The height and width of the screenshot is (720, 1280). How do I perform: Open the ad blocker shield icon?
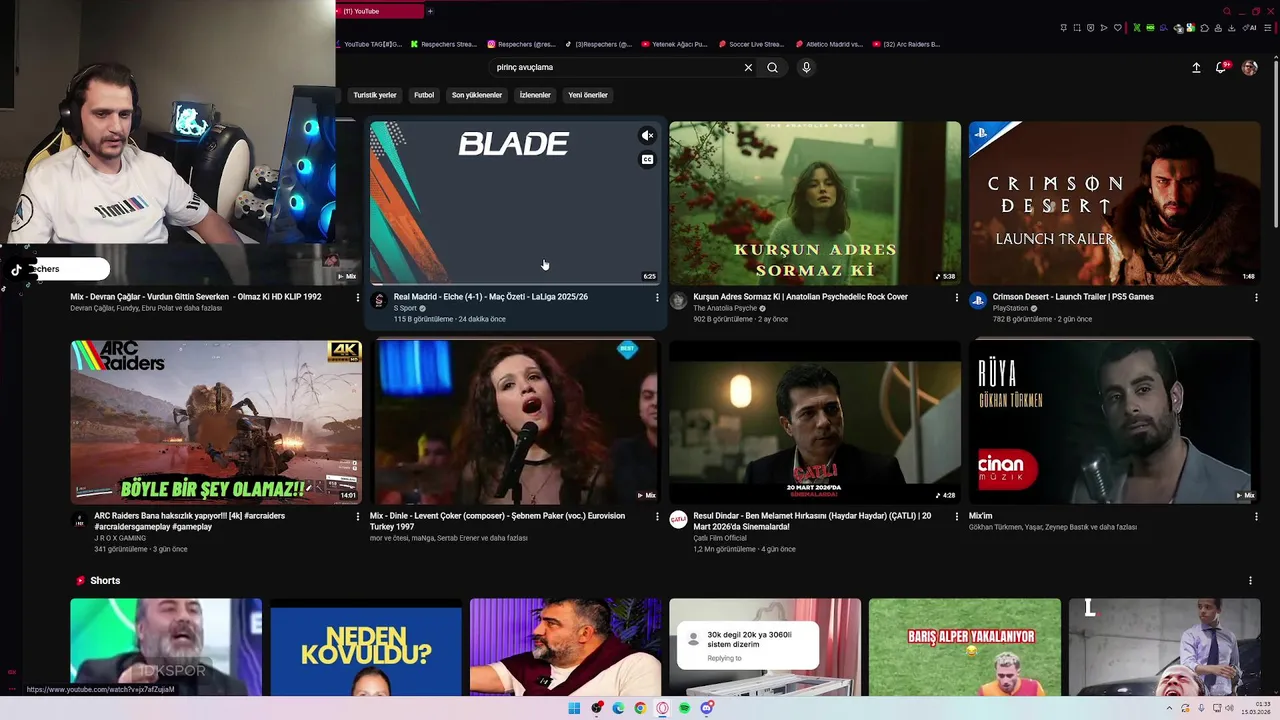pyautogui.click(x=1090, y=28)
